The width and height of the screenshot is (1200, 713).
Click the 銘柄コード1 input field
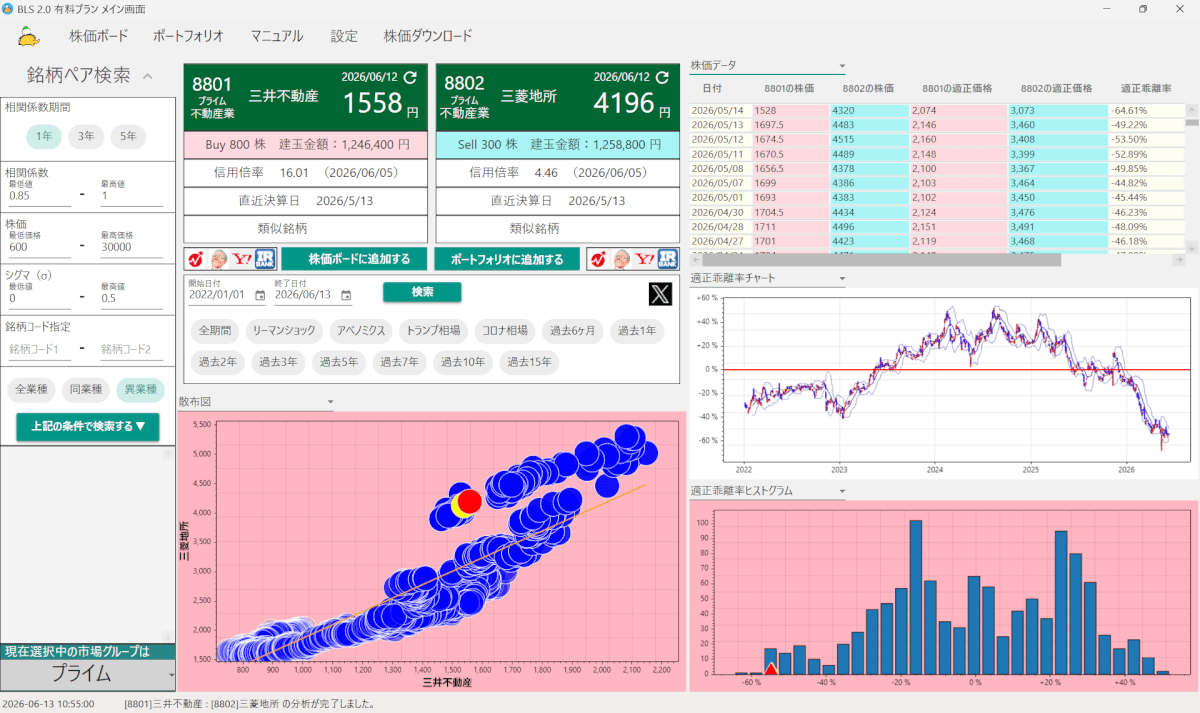point(40,349)
